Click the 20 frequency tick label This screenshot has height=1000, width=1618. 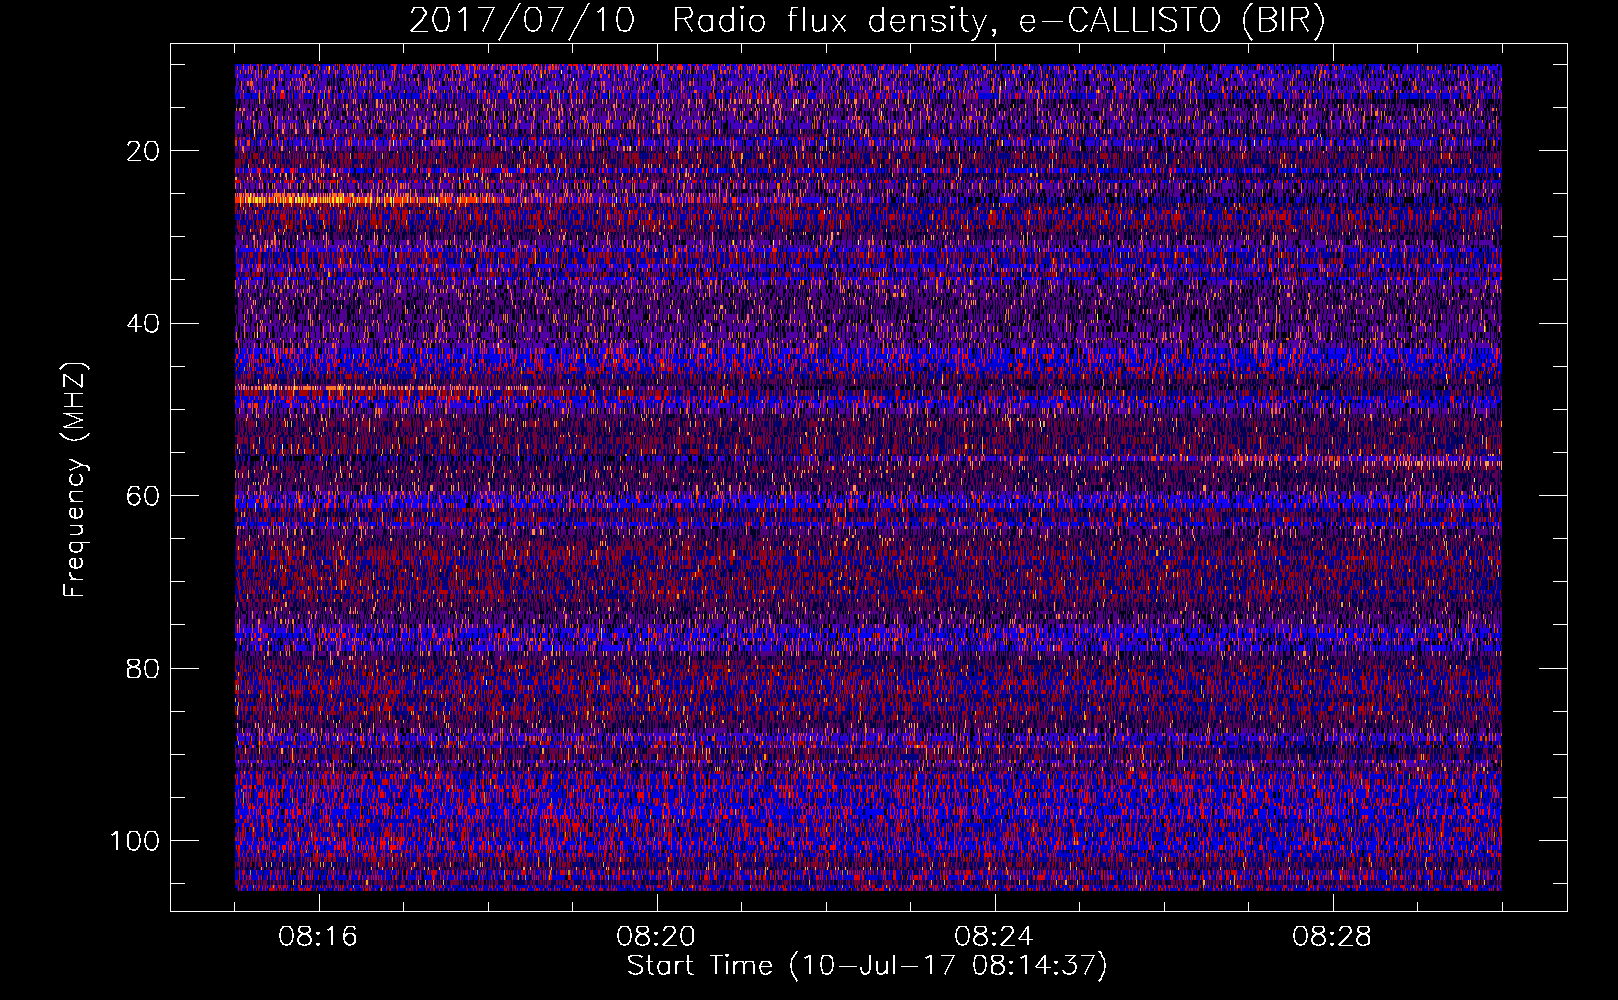click(144, 151)
